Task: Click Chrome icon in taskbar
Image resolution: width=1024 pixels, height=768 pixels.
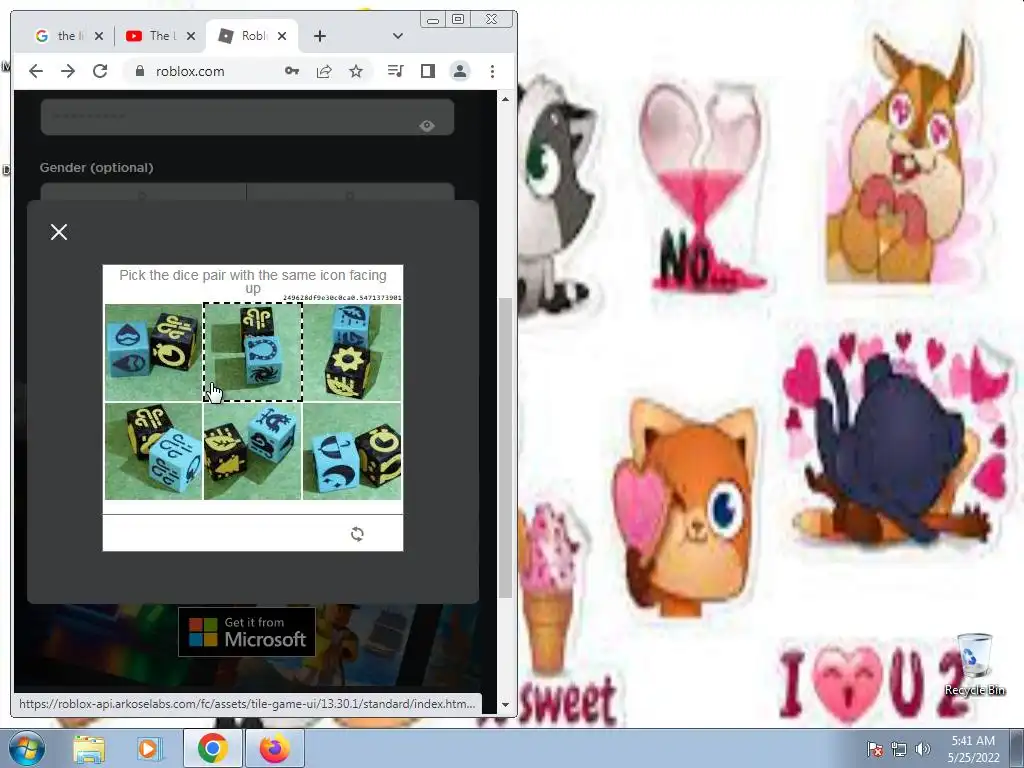Action: 212,748
